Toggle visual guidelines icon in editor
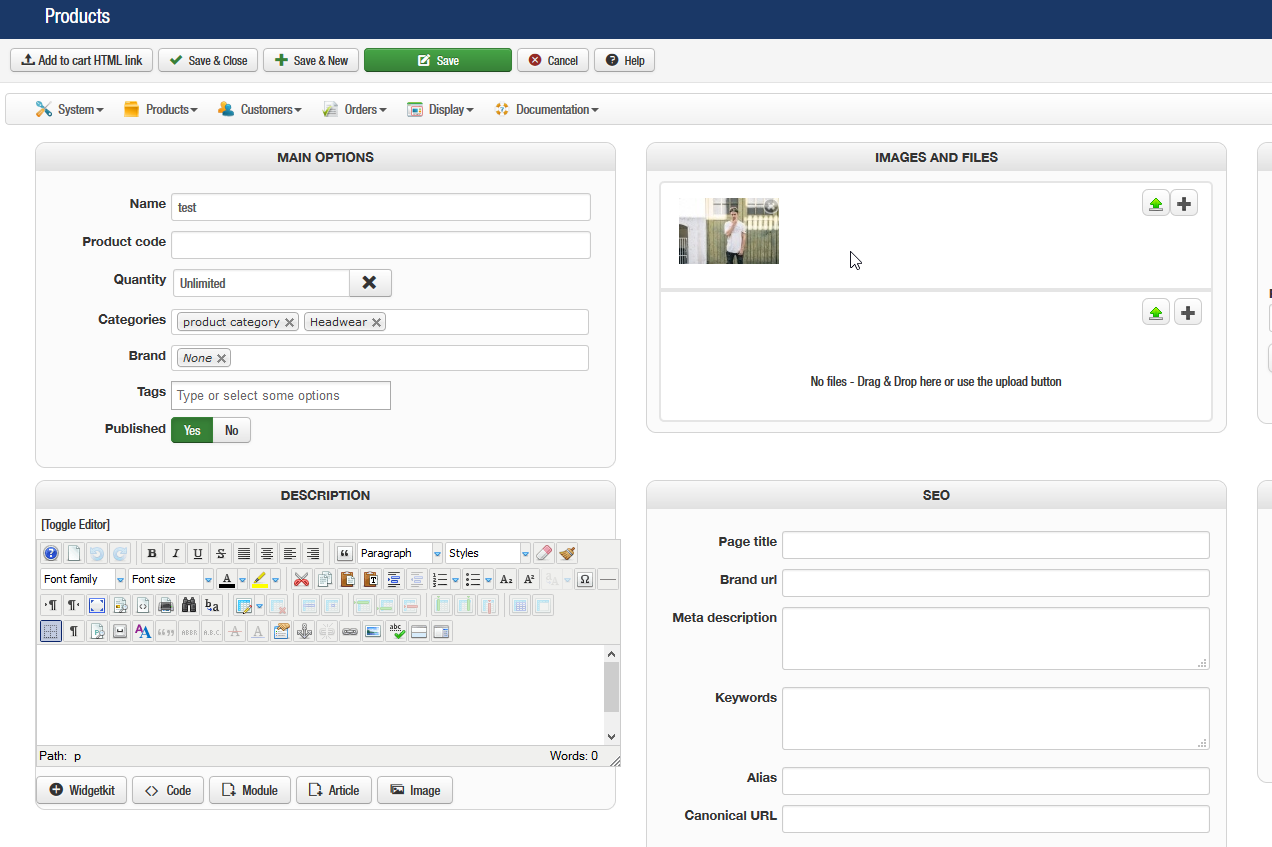The image size is (1272, 847). [x=51, y=631]
